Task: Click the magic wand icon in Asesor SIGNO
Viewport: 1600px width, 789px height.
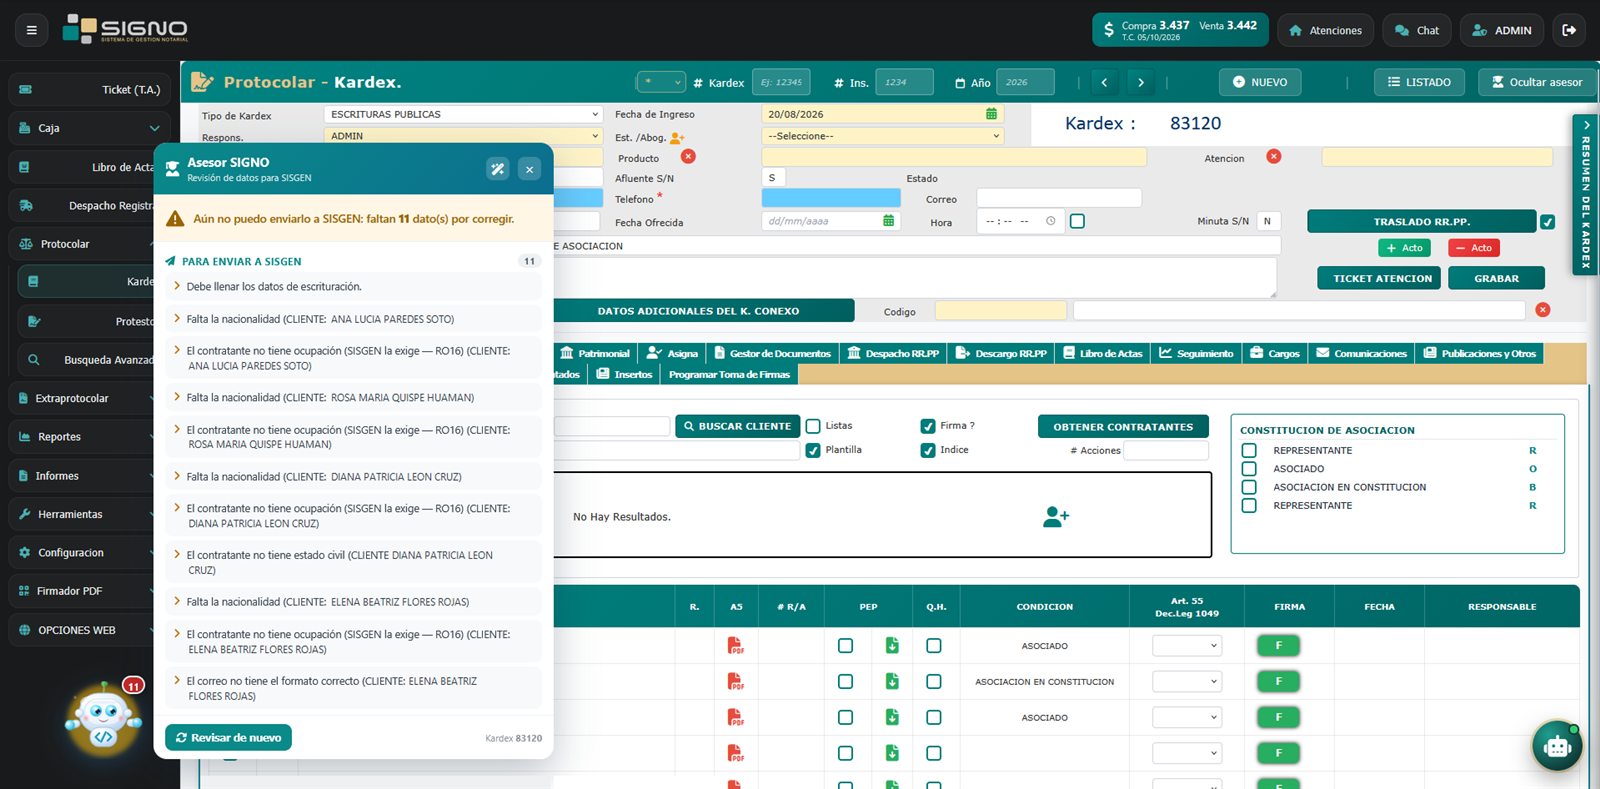Action: point(498,169)
